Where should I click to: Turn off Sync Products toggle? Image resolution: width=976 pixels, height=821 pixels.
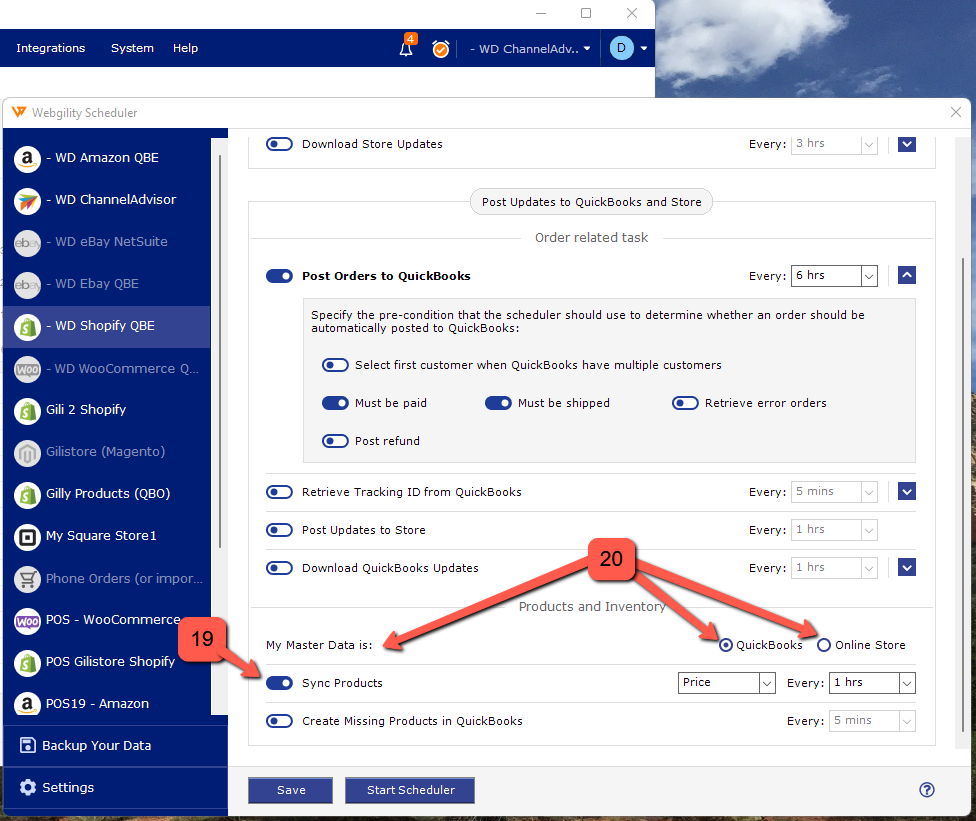tap(279, 683)
